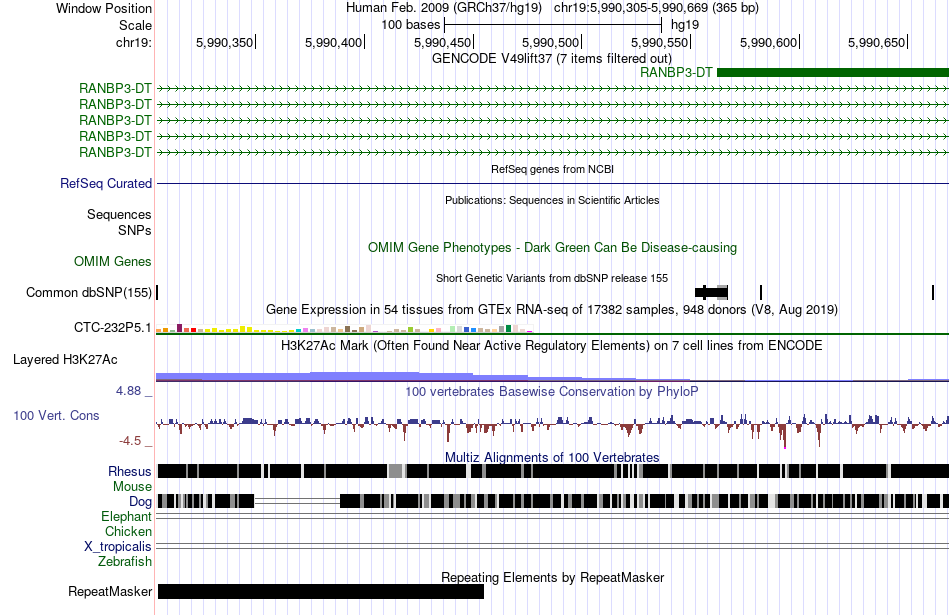The width and height of the screenshot is (950, 615).
Task: Click the 4.88 PhyloP upper scale value
Action: tap(128, 391)
